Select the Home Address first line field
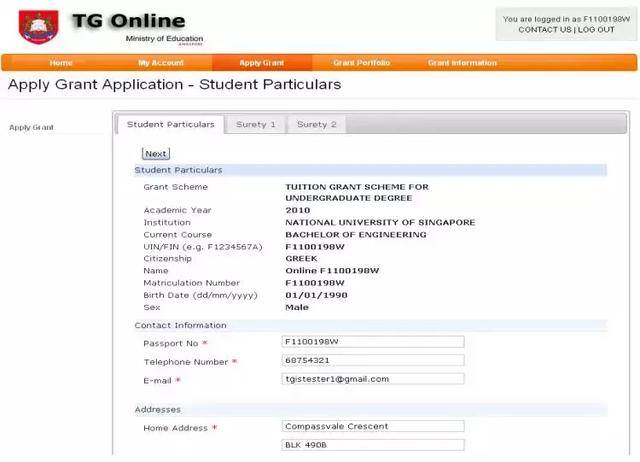Screen dimensions: 640x462 click(x=373, y=427)
